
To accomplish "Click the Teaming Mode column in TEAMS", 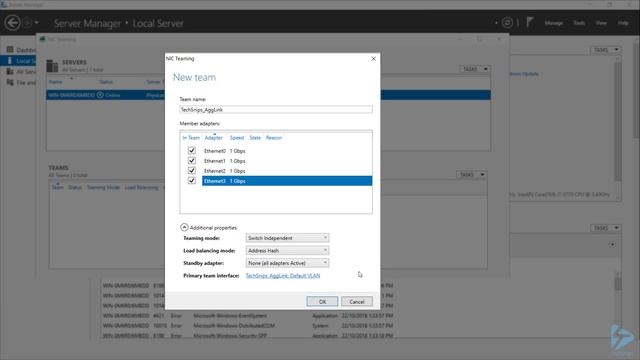I will 104,187.
